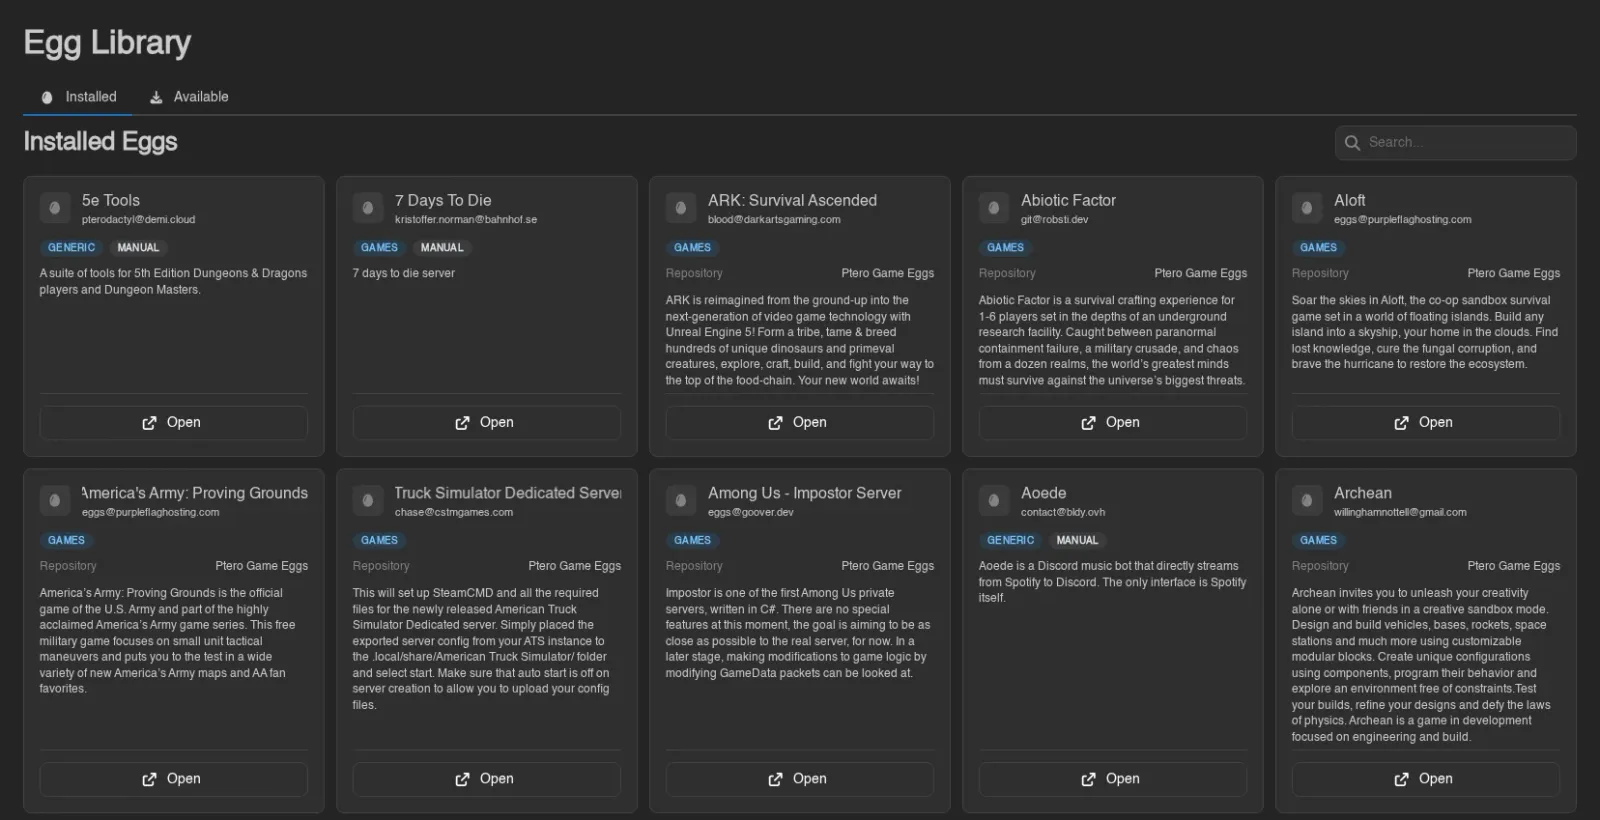Switch to the Installed tab
1600x820 pixels.
point(78,97)
